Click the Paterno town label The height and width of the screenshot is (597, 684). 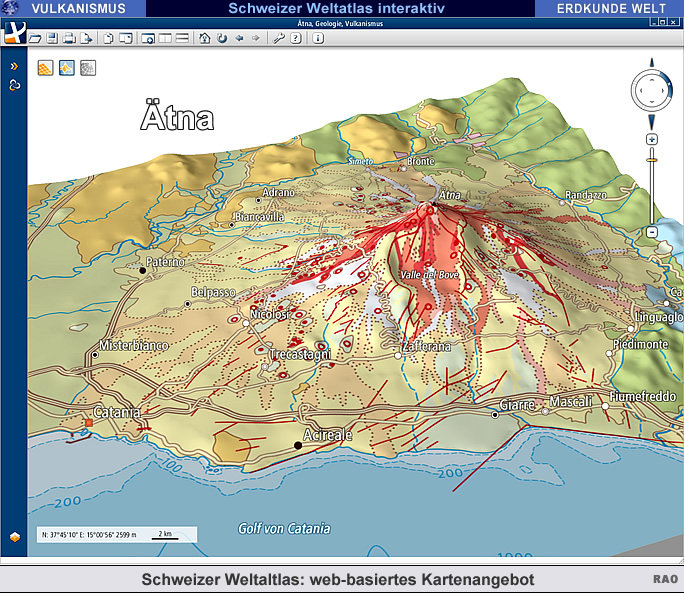click(165, 262)
